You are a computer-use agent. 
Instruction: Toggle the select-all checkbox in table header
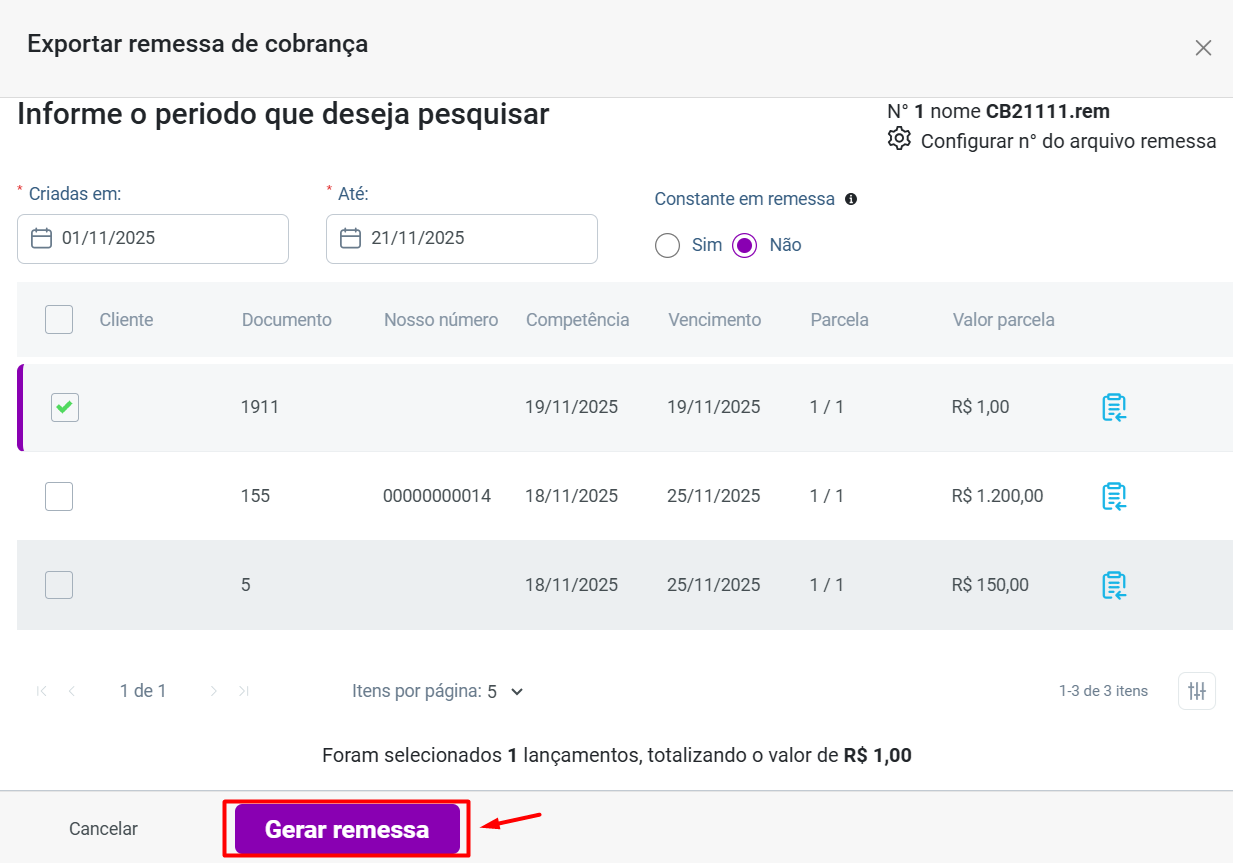coord(59,320)
